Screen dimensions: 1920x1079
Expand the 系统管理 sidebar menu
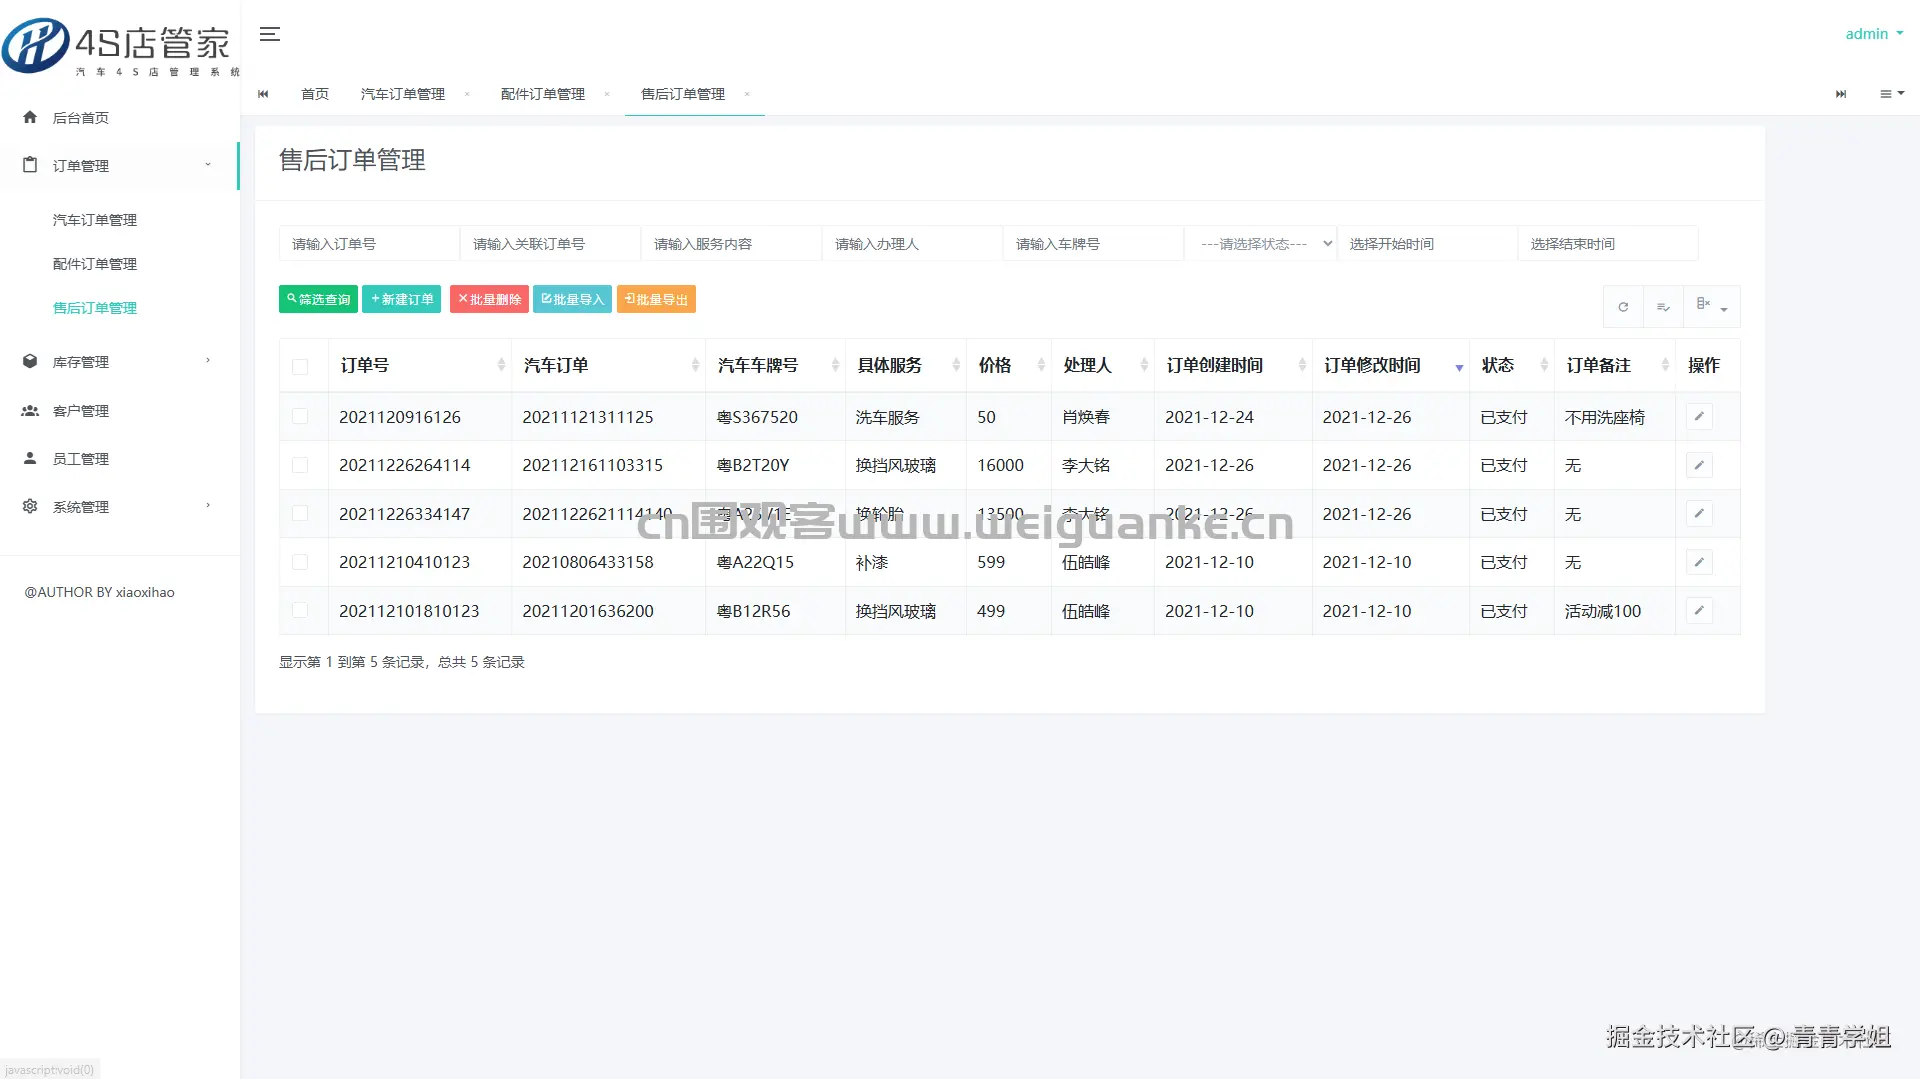tap(120, 506)
